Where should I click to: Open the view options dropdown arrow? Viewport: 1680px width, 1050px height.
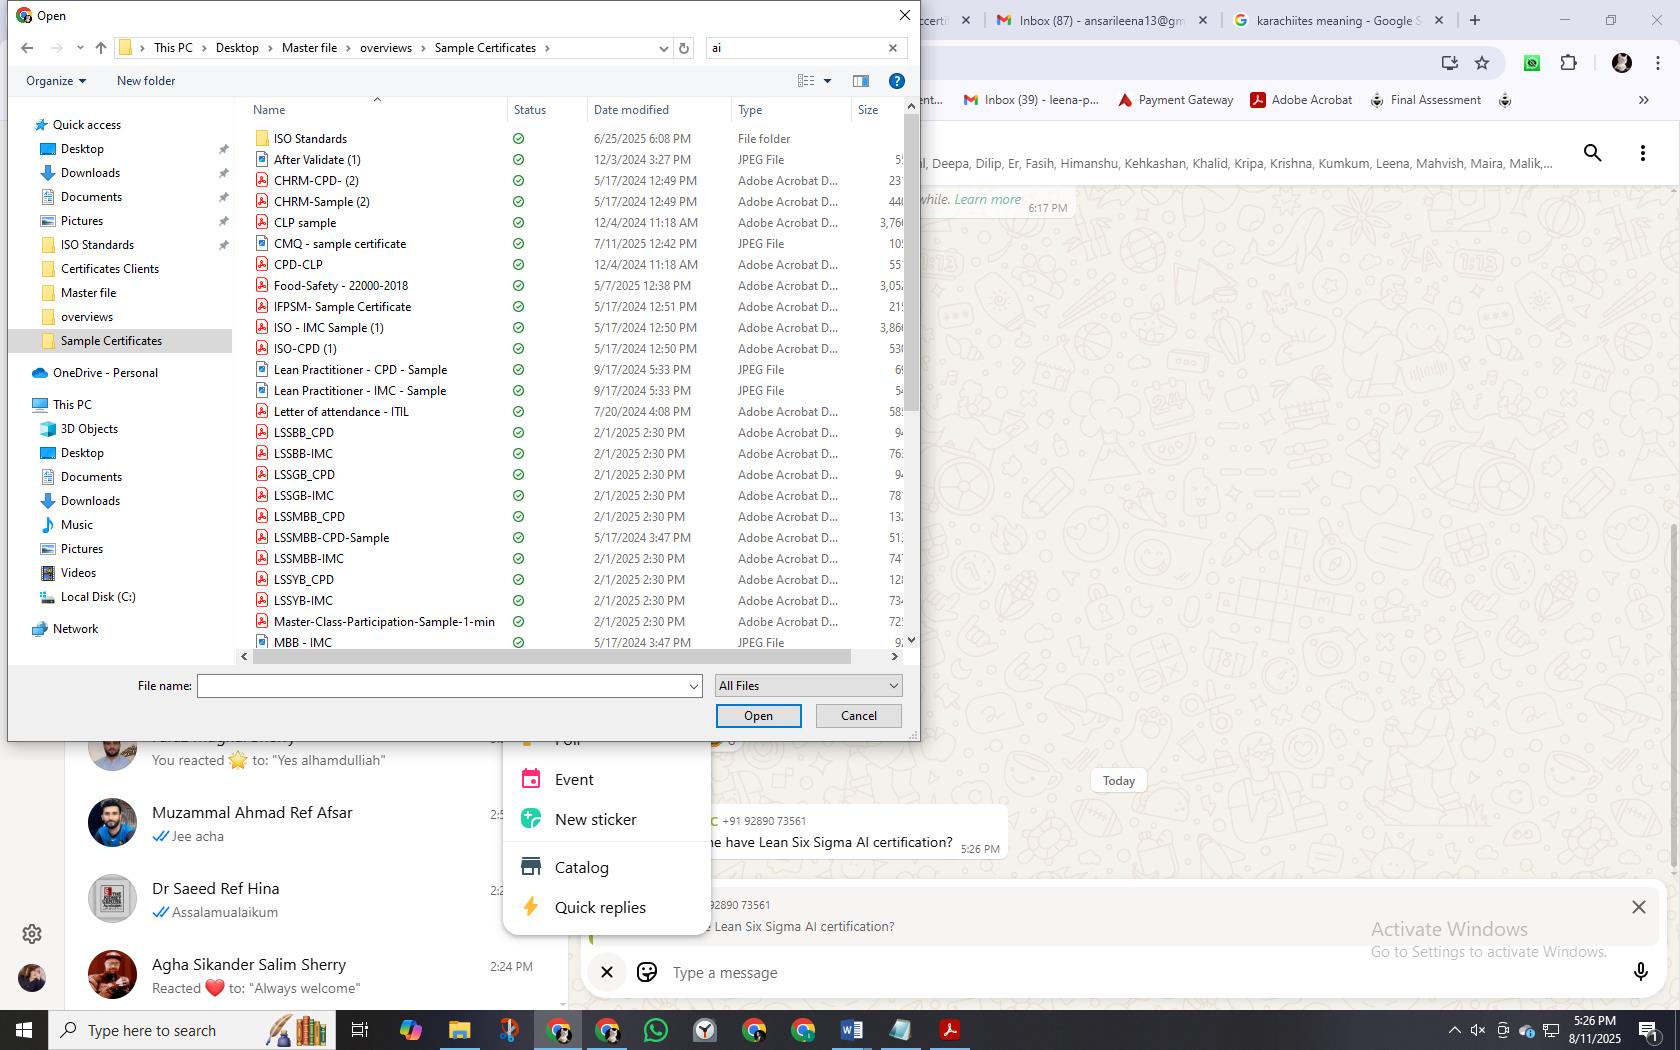tap(827, 81)
